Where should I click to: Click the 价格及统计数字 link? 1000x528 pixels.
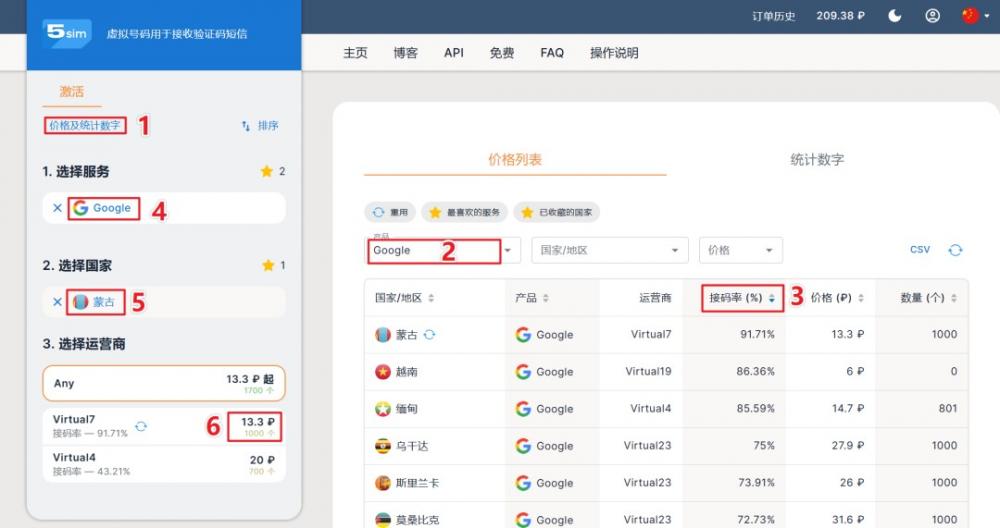pos(85,125)
